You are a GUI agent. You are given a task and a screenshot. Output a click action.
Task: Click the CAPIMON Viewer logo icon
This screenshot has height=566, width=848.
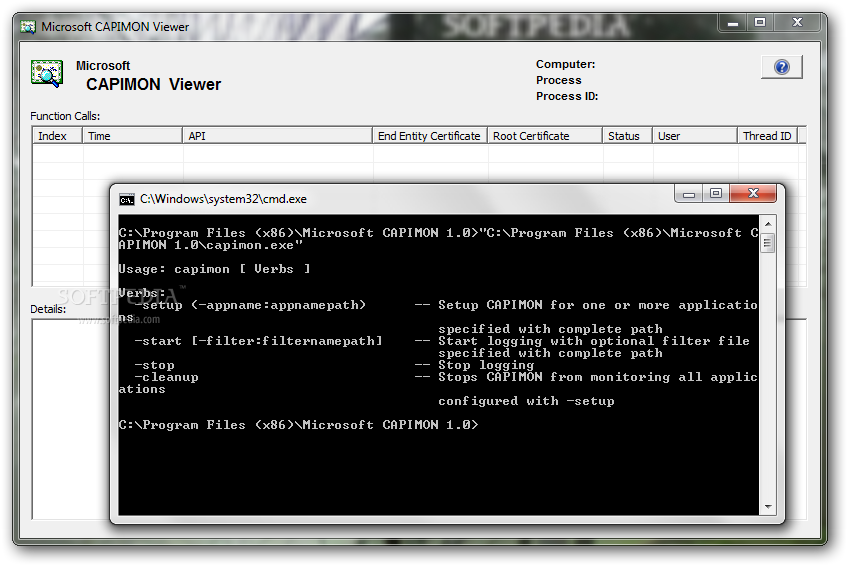pyautogui.click(x=47, y=74)
